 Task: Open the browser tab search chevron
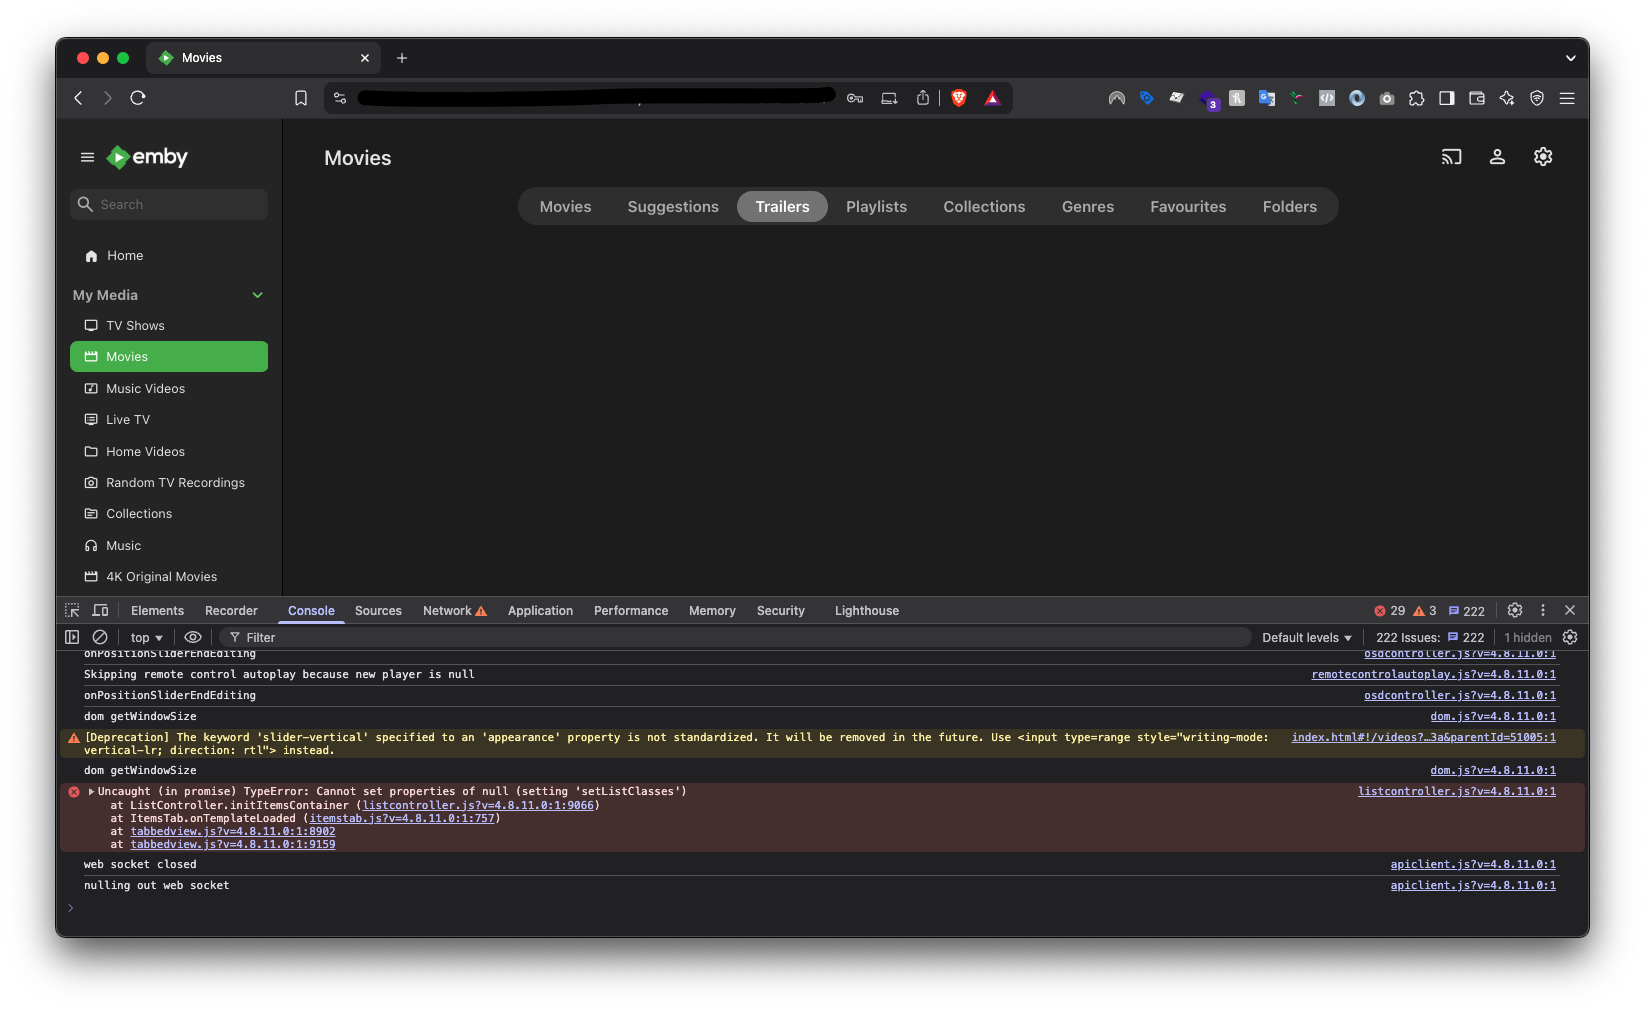coord(1570,58)
